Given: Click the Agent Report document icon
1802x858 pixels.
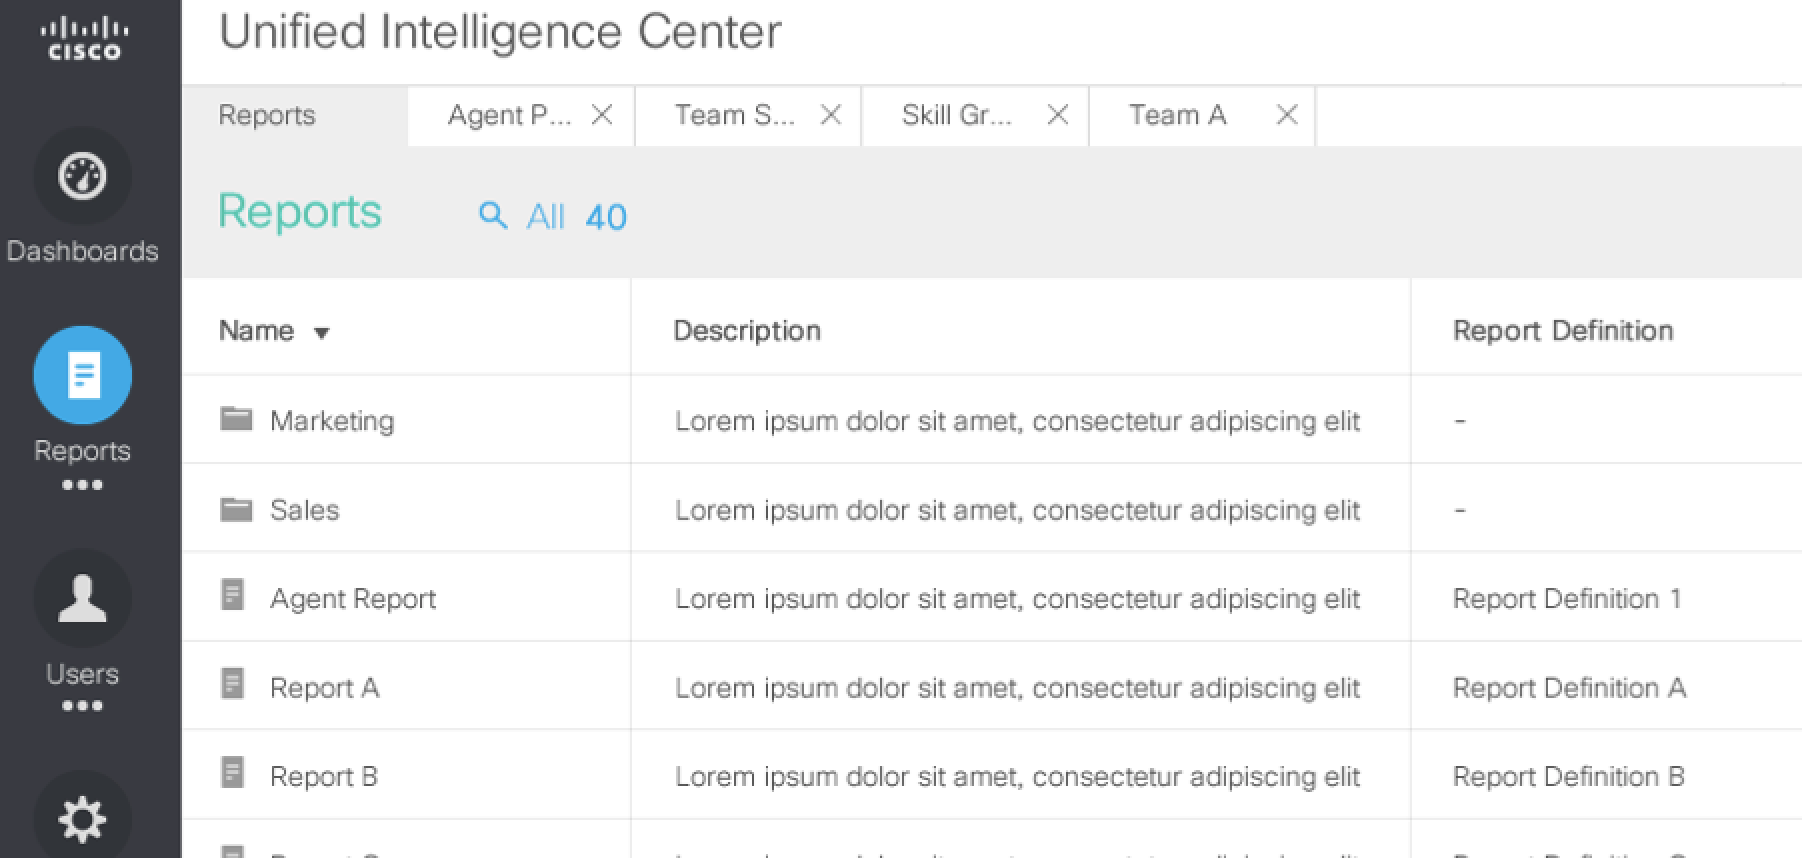Looking at the screenshot, I should pyautogui.click(x=232, y=596).
